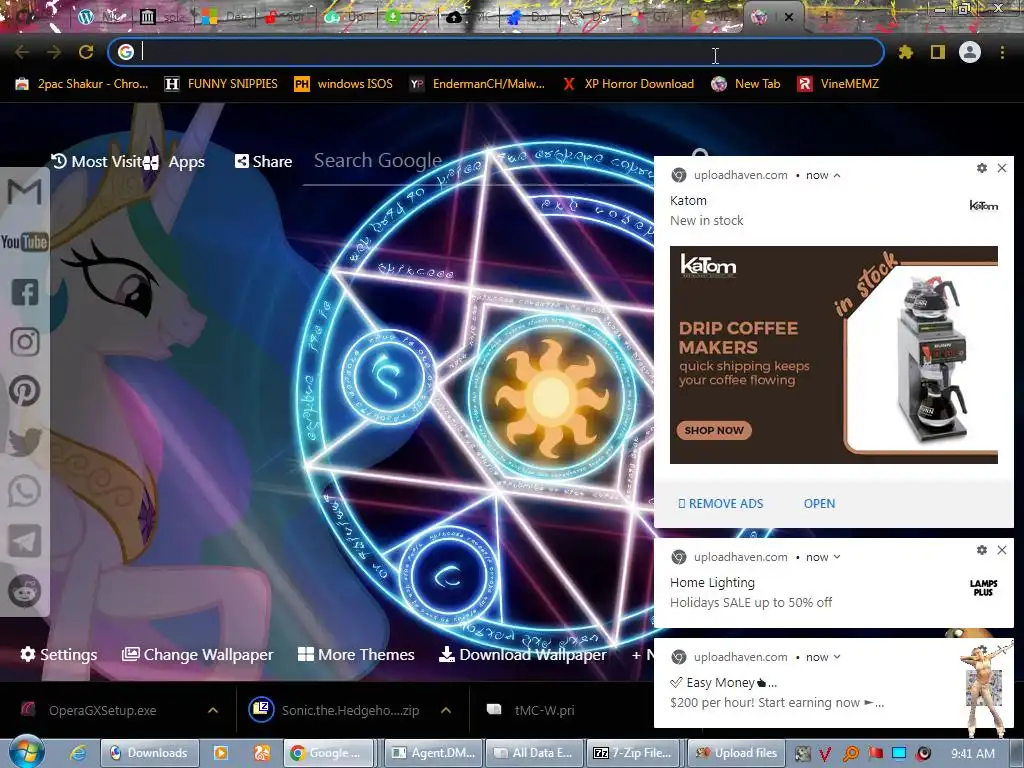Dismiss the Home Lighting notification
The height and width of the screenshot is (768, 1024).
coord(1002,550)
